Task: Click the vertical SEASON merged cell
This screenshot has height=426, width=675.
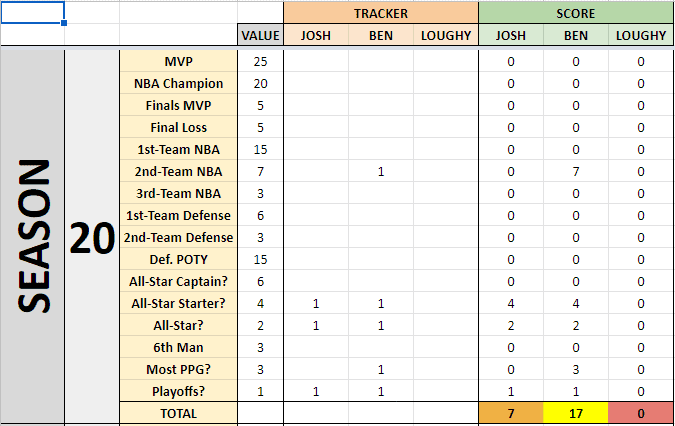Action: click(33, 236)
